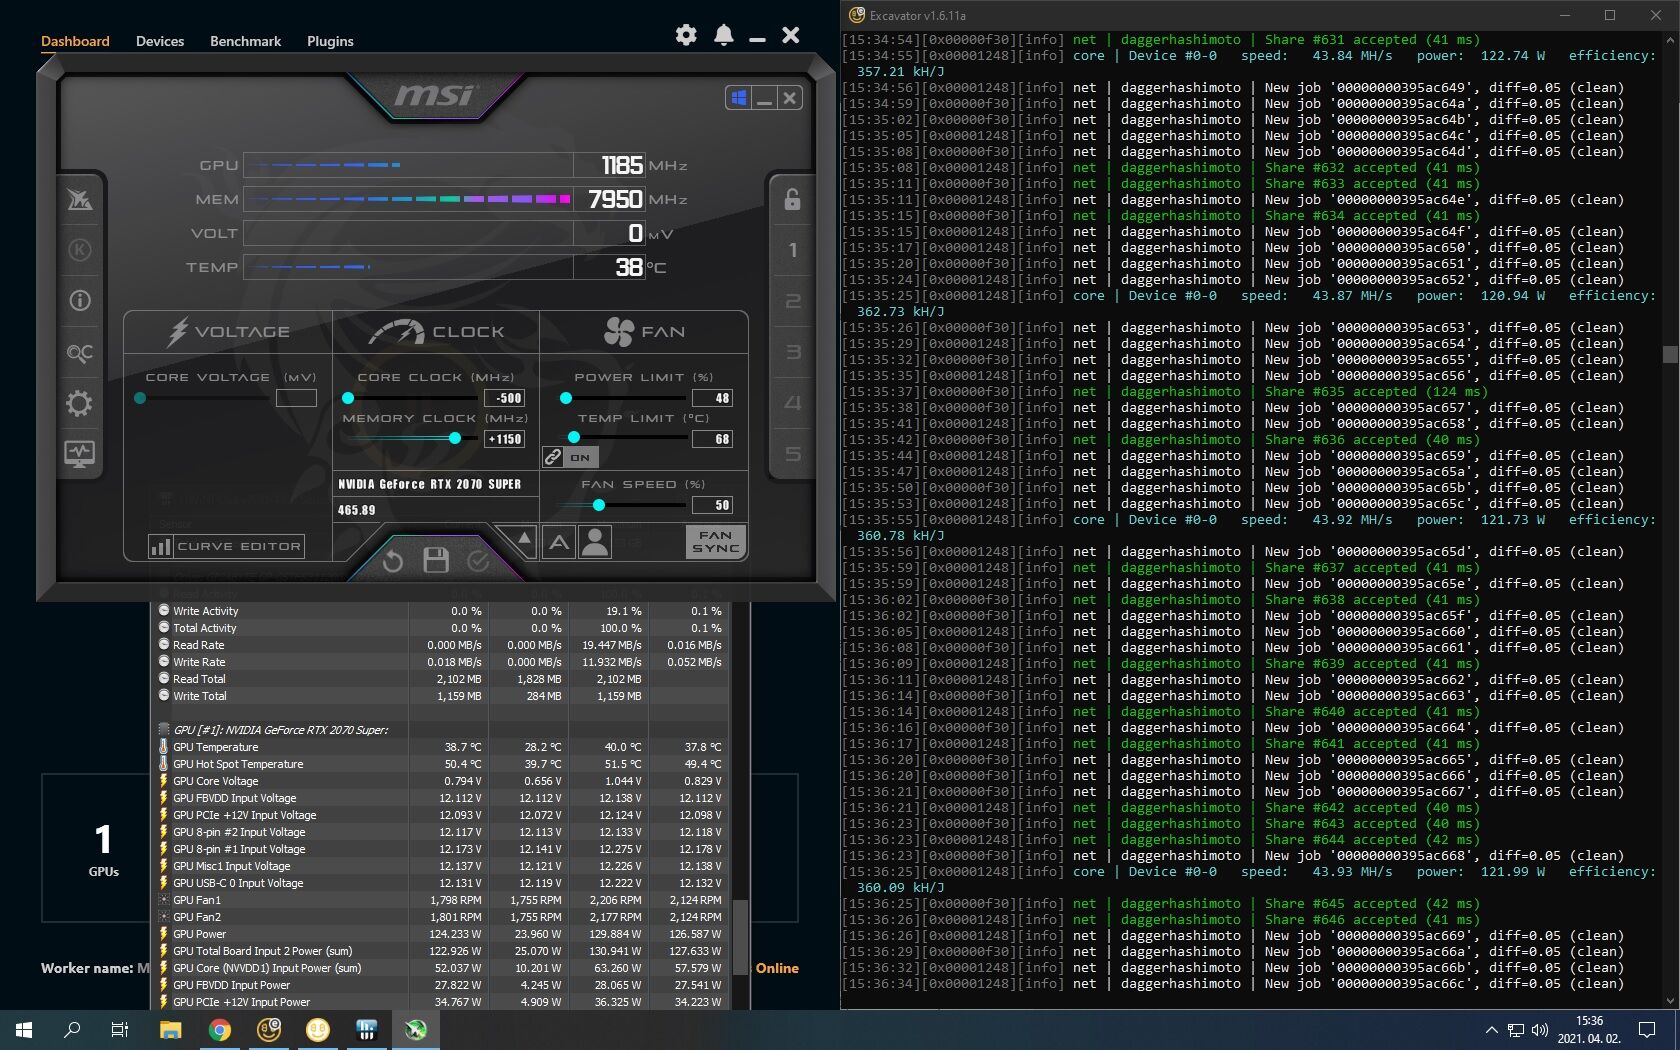This screenshot has height=1050, width=1680.
Task: Open Afterburner settings gear in left sidebar
Action: click(80, 403)
